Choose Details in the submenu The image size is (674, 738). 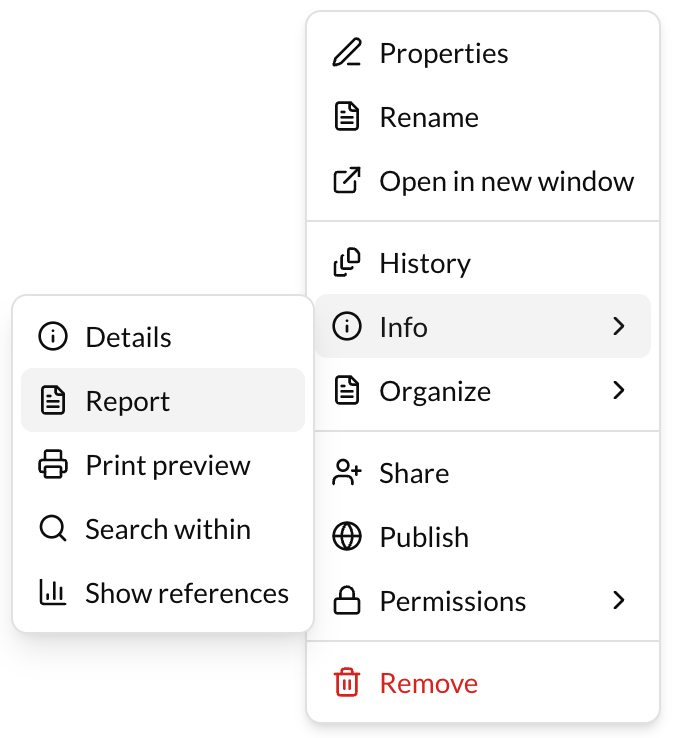[128, 338]
